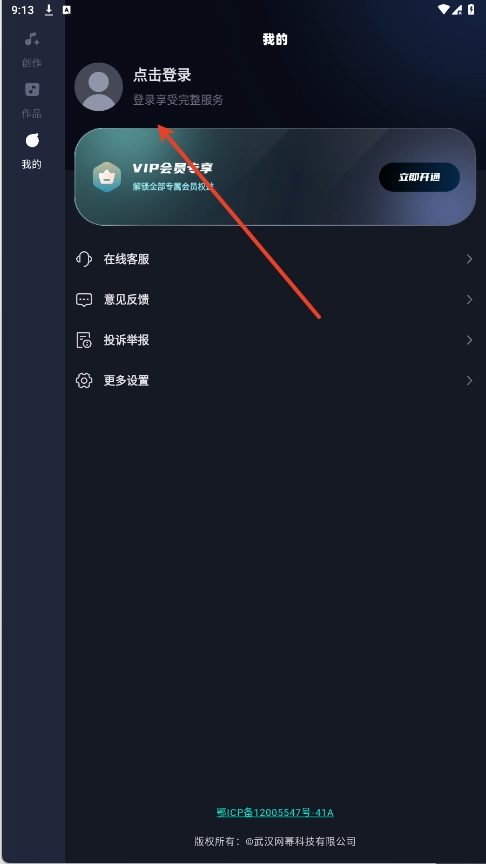
Task: Expand the 意见反馈 row chevron
Action: pyautogui.click(x=469, y=300)
